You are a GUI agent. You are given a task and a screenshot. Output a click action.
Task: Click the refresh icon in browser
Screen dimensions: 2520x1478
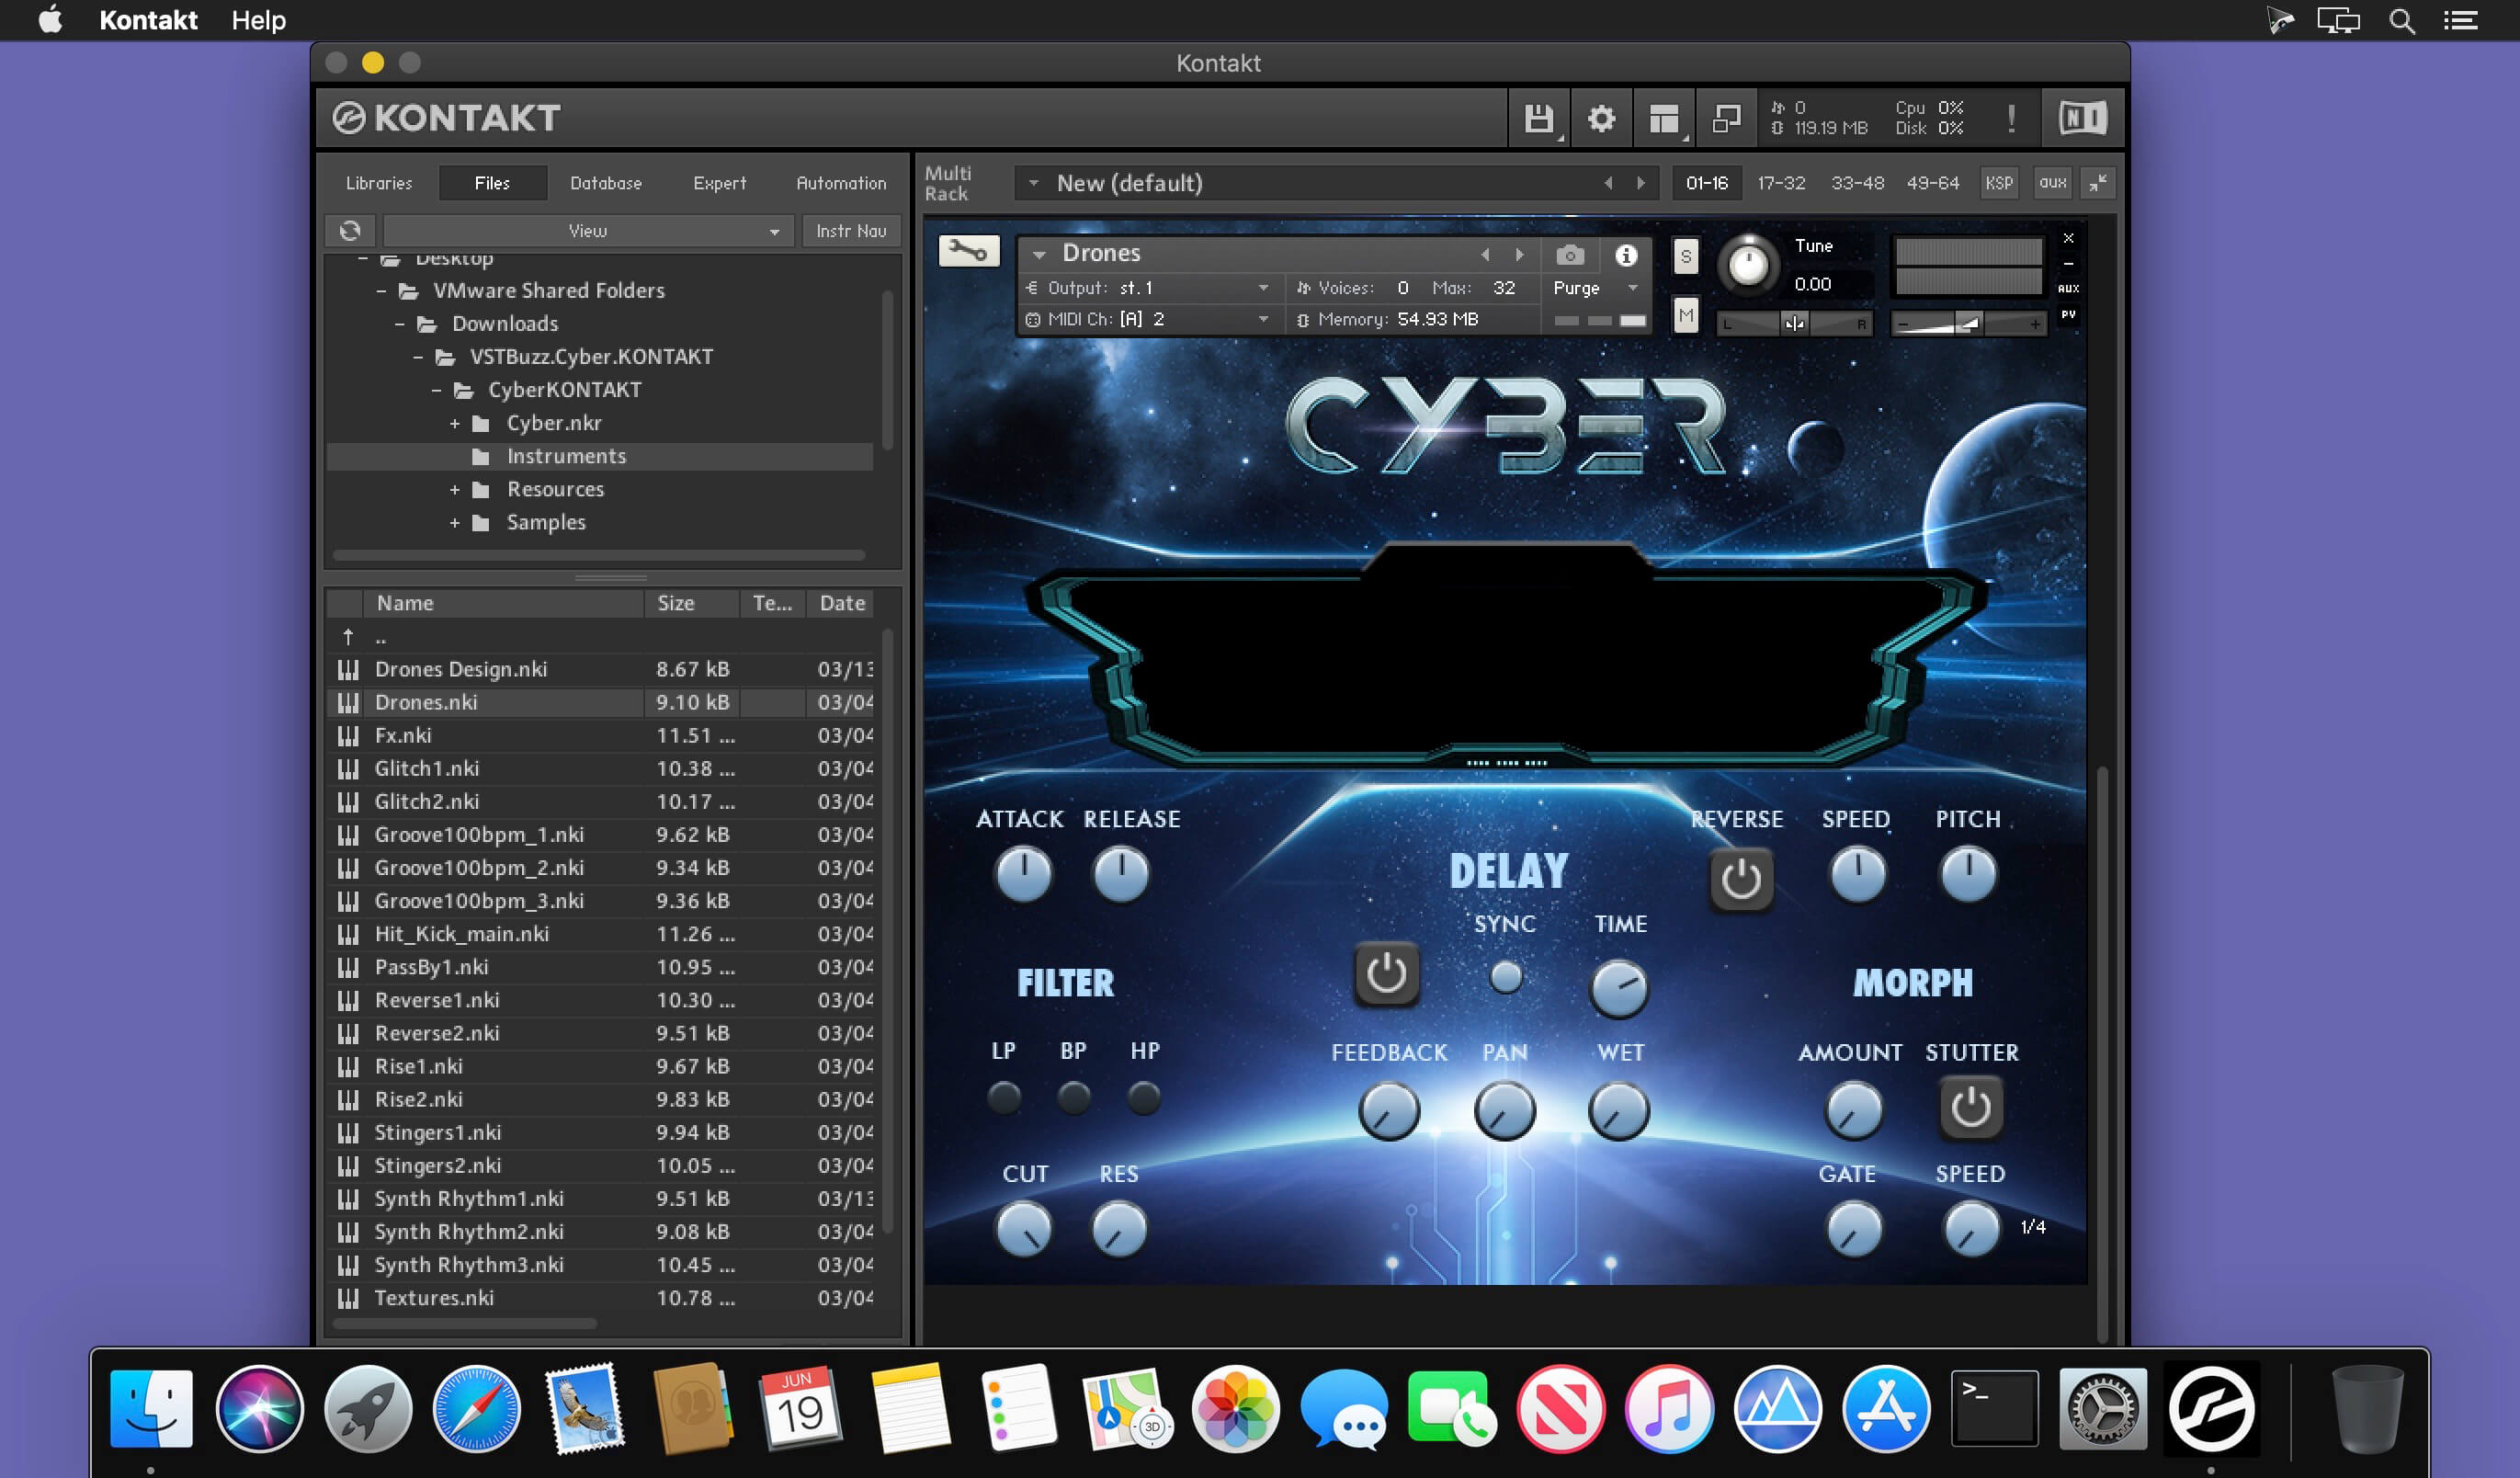coord(350,231)
